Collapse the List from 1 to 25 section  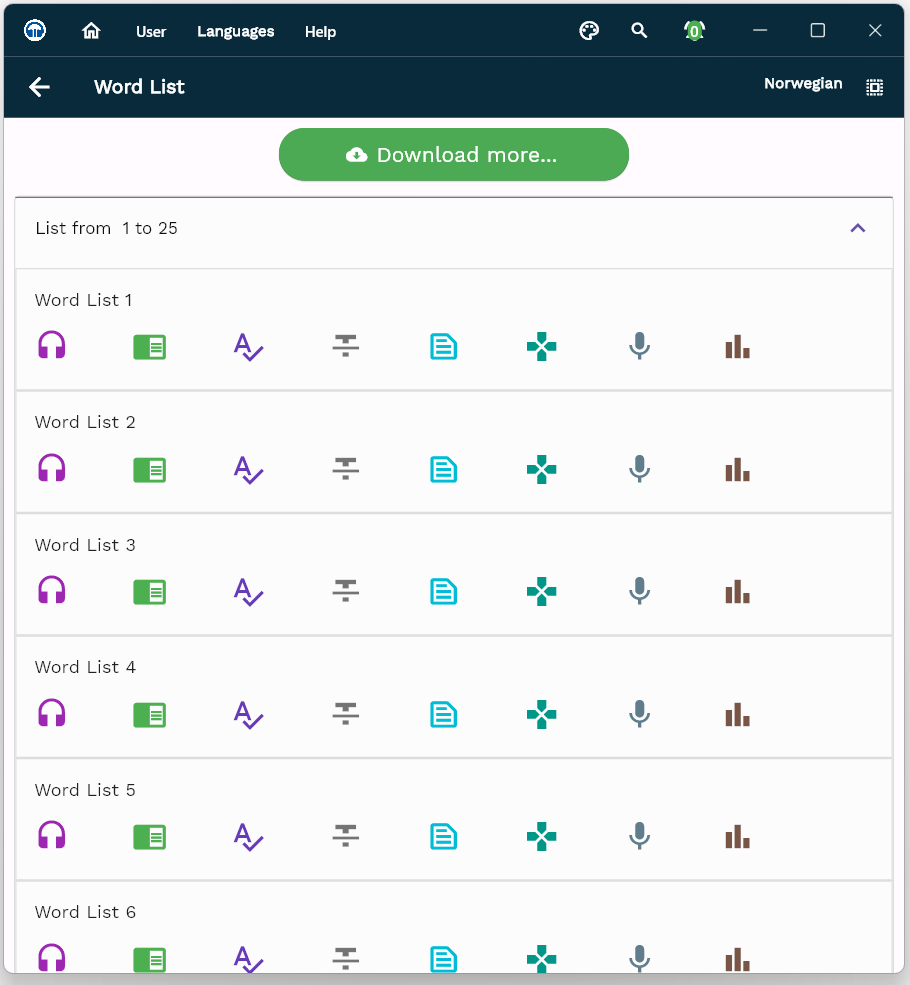(x=857, y=228)
